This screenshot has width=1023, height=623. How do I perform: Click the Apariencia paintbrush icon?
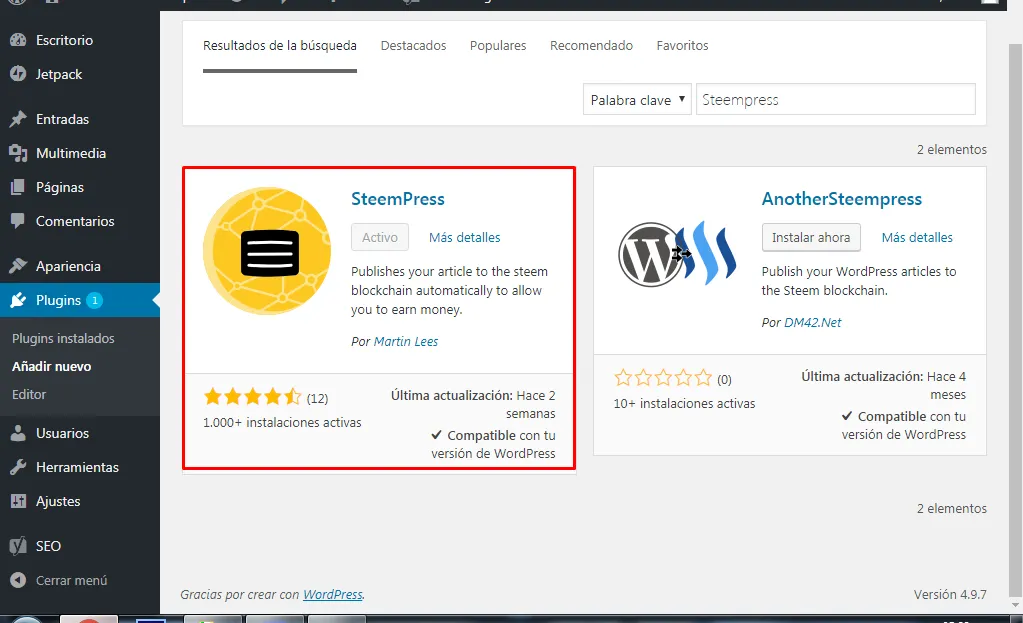click(18, 266)
